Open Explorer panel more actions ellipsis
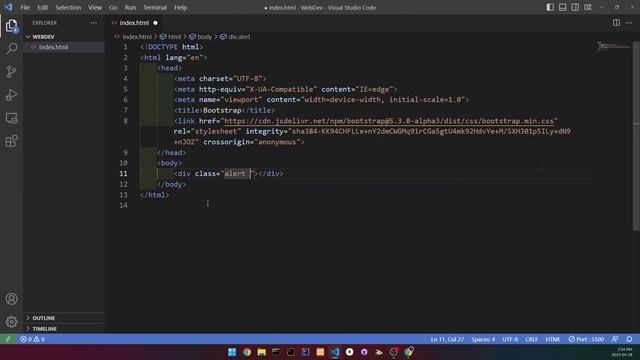The image size is (640, 360). [x=93, y=23]
